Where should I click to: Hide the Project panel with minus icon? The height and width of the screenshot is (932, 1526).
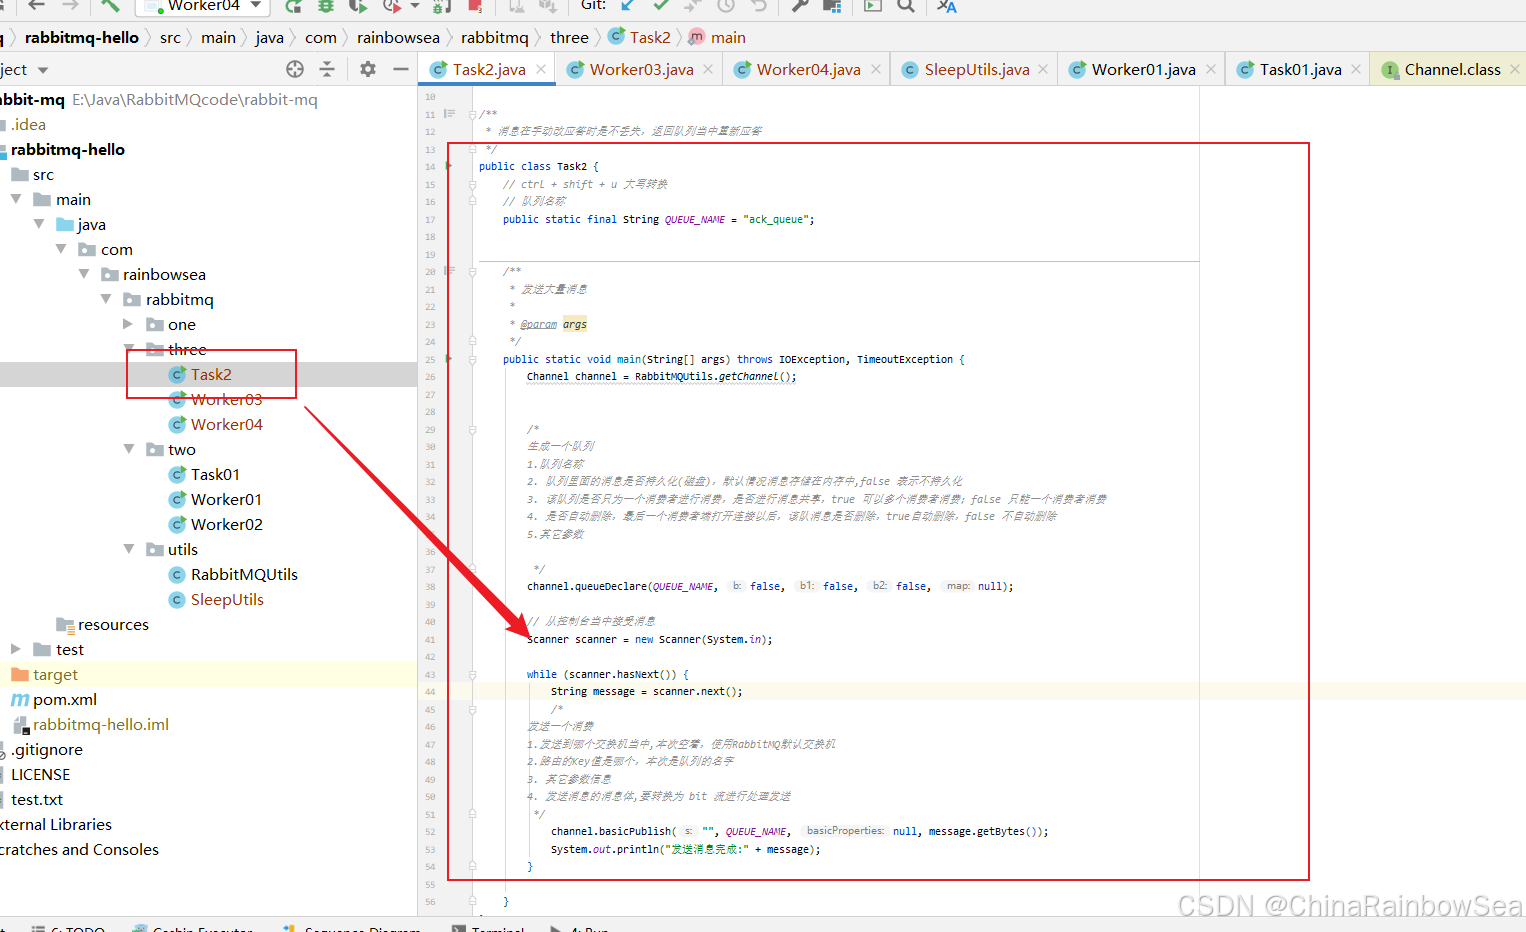401,69
